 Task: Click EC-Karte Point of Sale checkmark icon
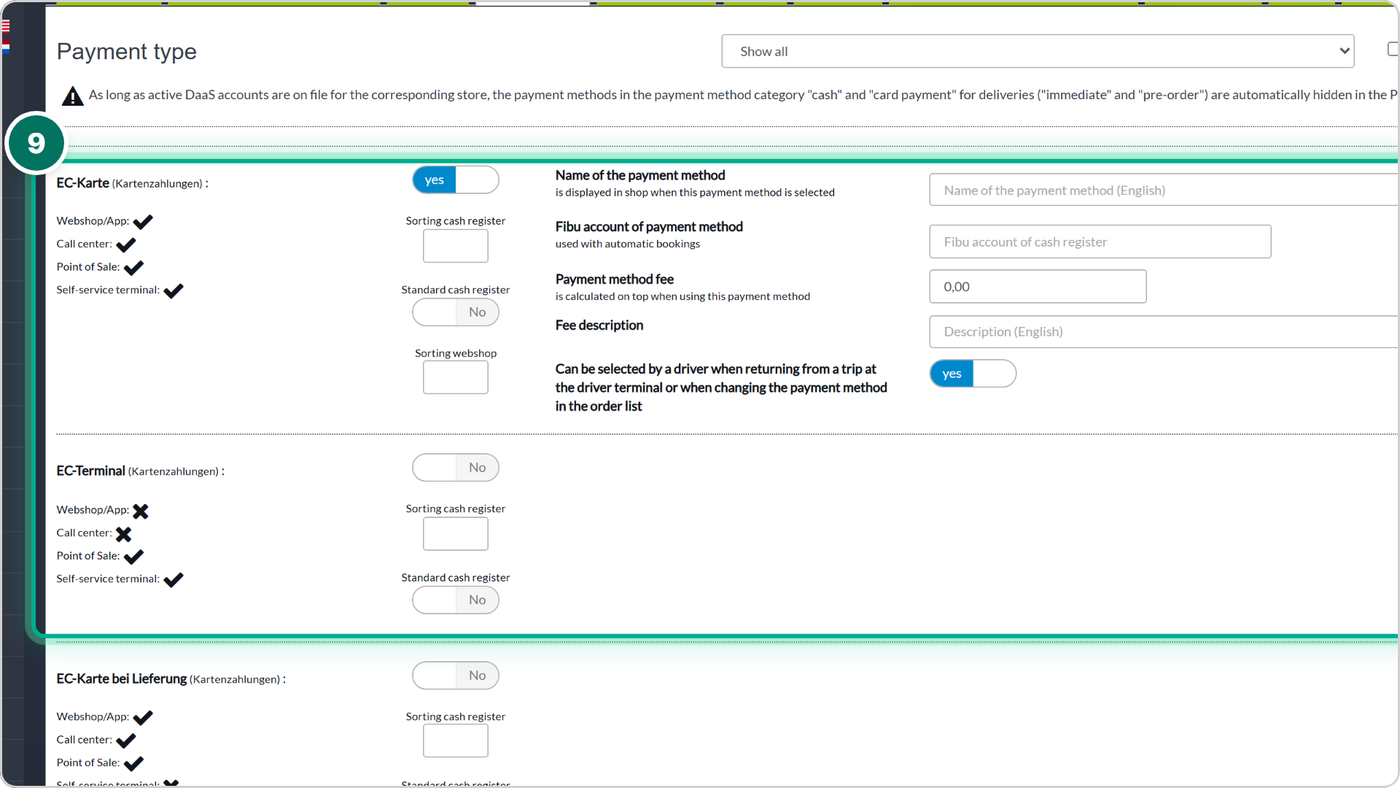[134, 267]
